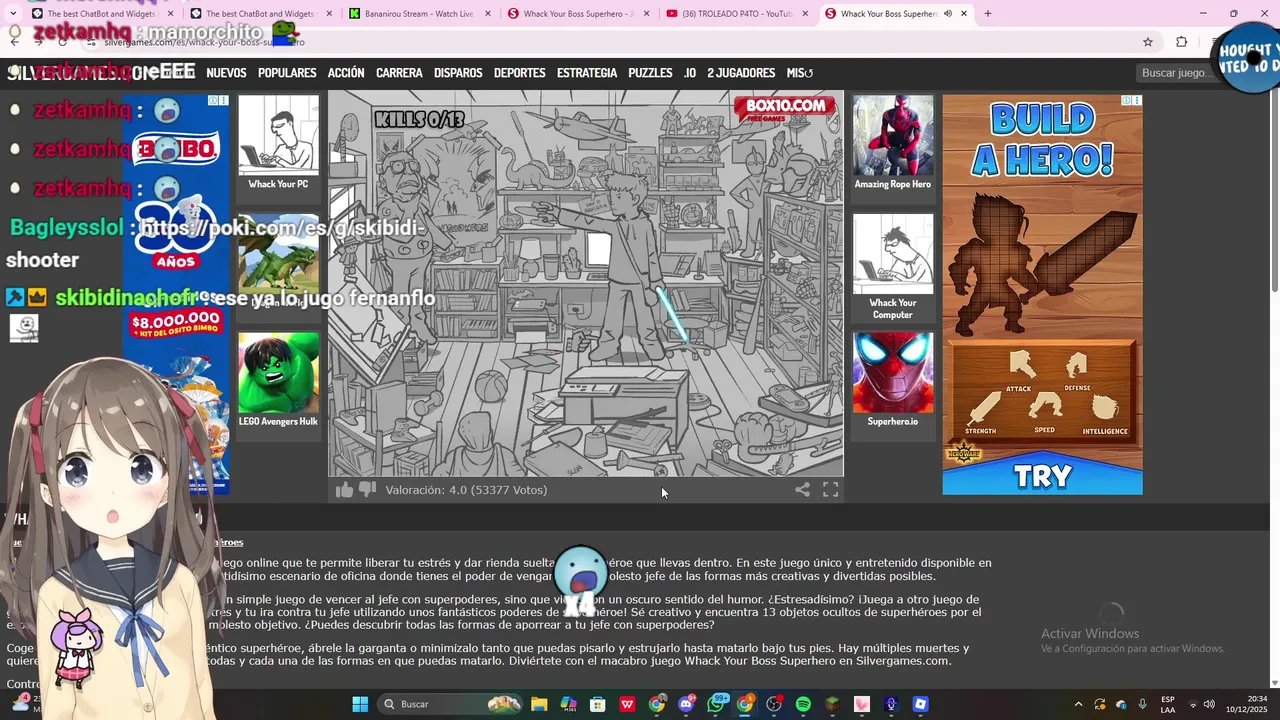Open .IO games category
This screenshot has height=720, width=1280.
point(689,73)
